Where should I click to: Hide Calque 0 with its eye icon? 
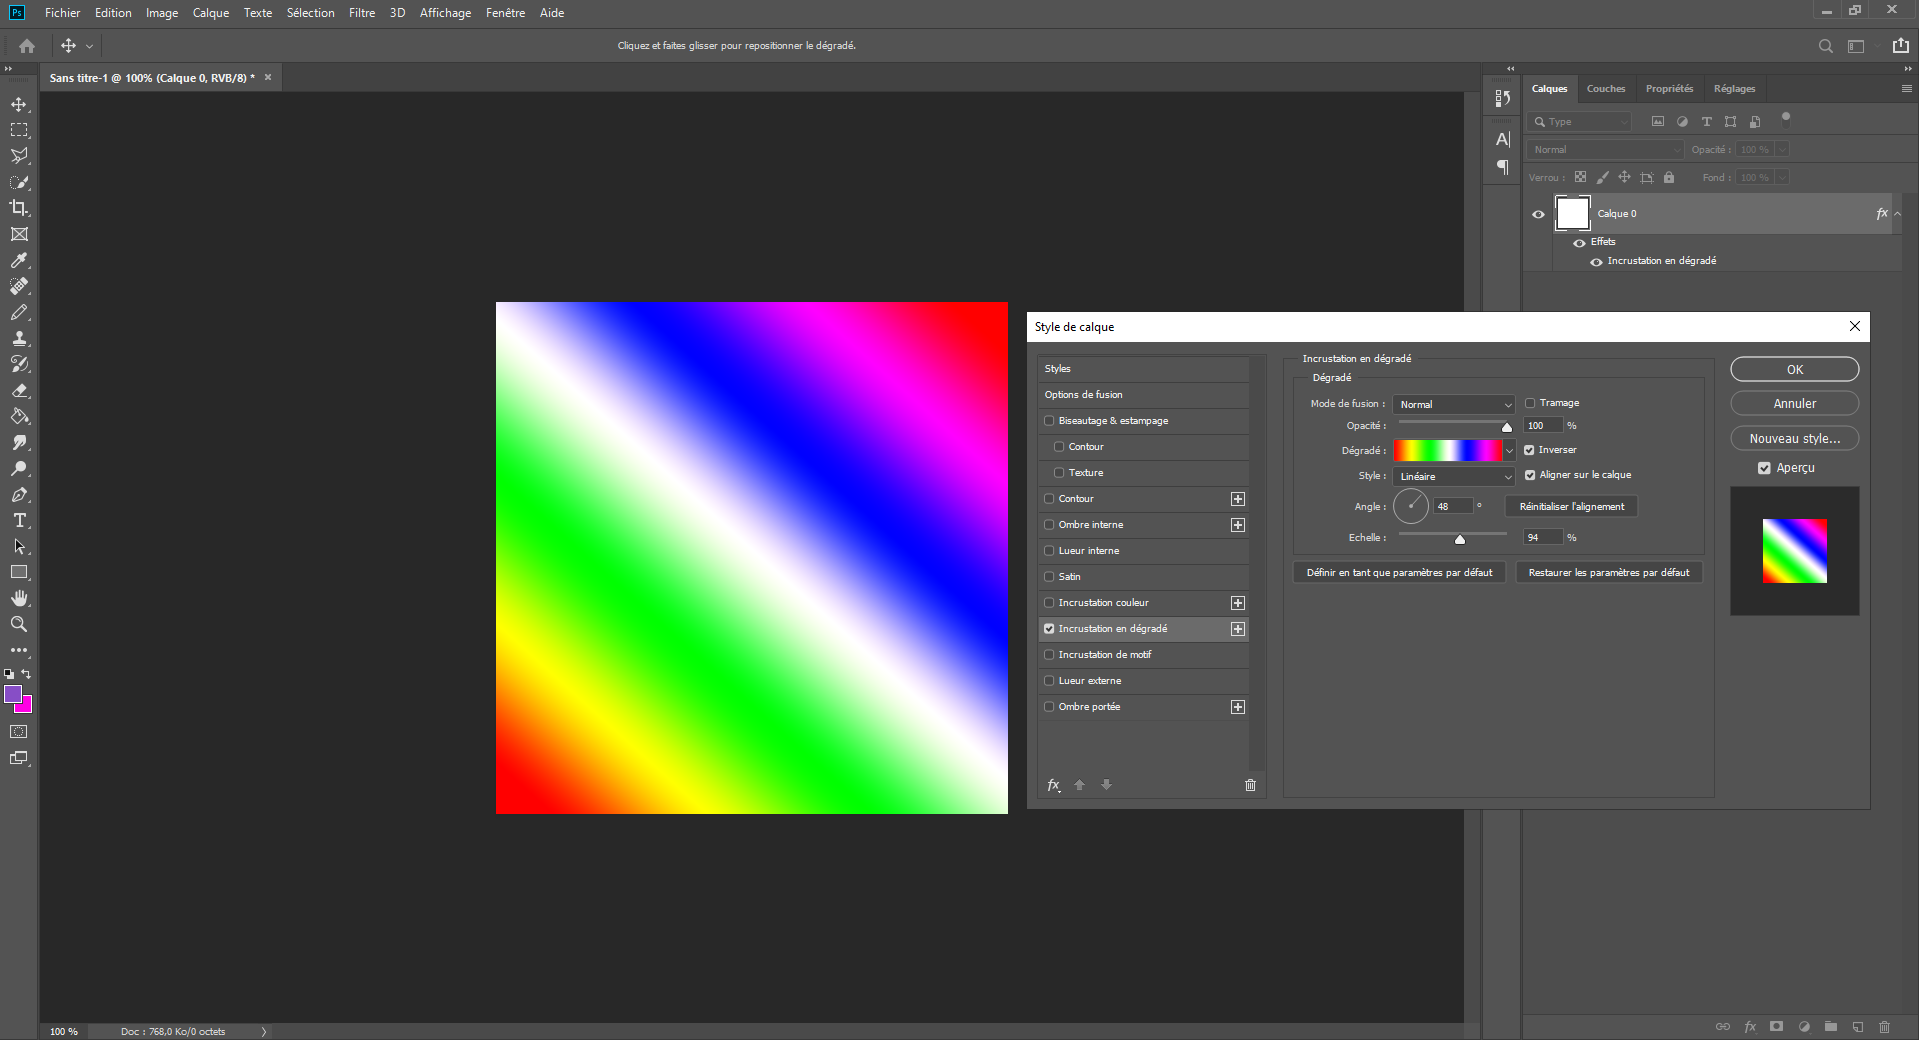coord(1538,214)
